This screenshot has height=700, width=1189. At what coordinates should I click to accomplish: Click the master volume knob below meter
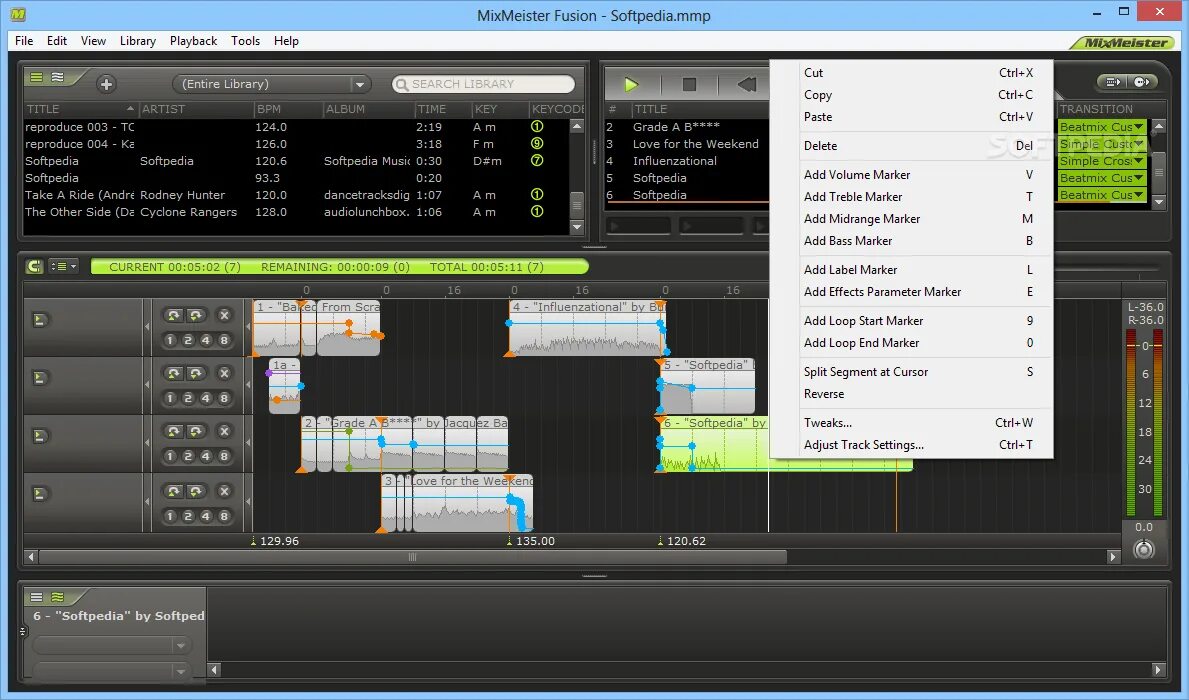pyautogui.click(x=1144, y=549)
